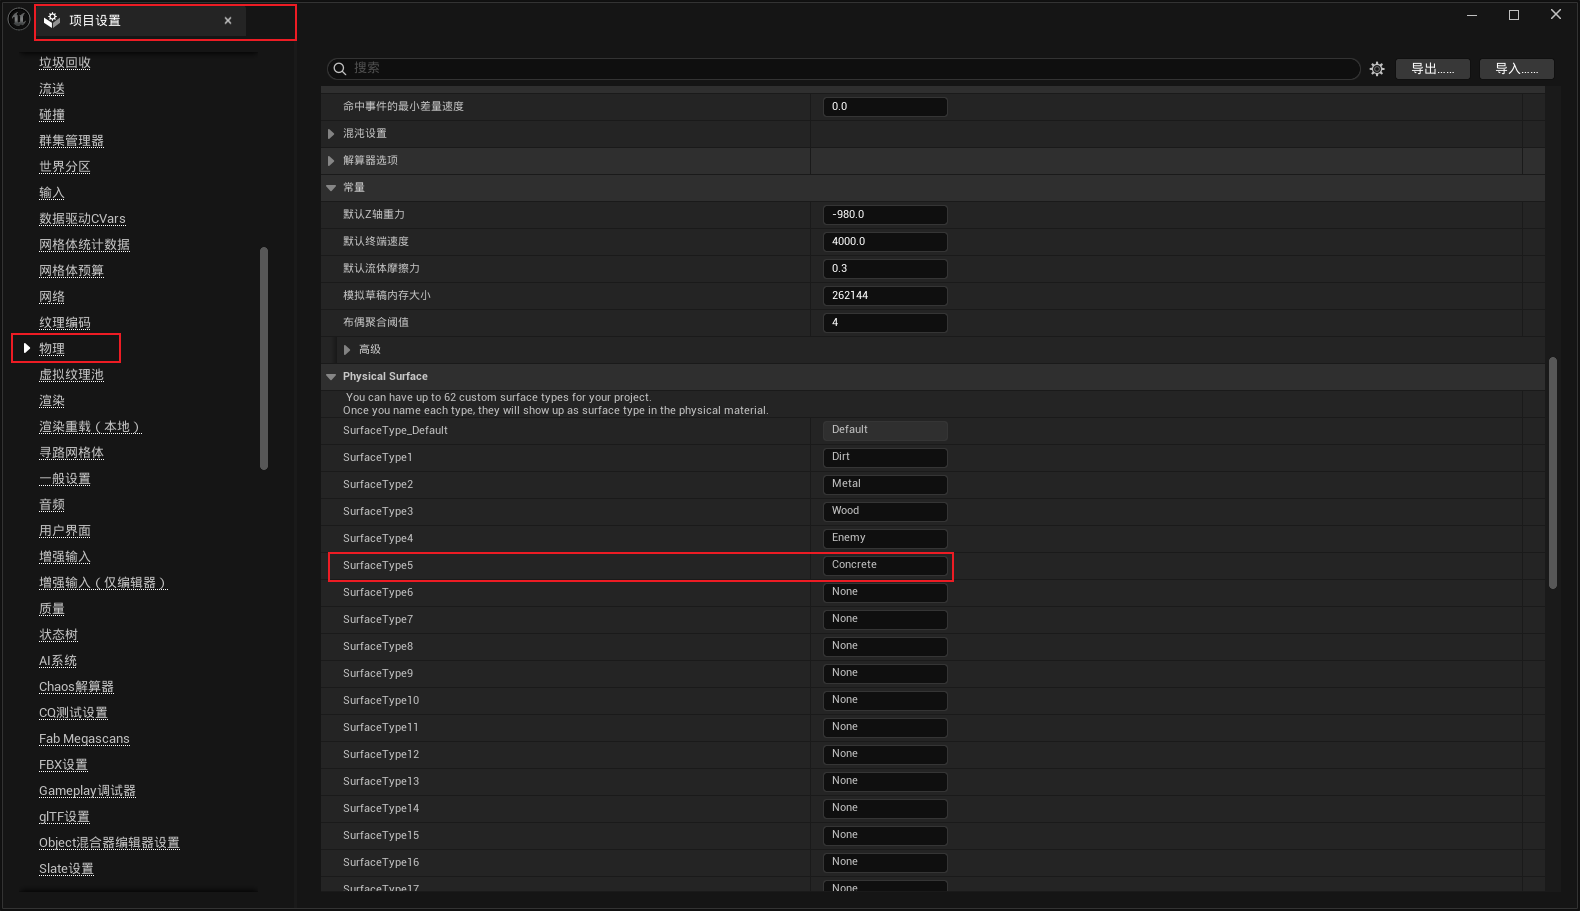Open the settings gear icon beside search
The width and height of the screenshot is (1580, 911).
pos(1377,69)
